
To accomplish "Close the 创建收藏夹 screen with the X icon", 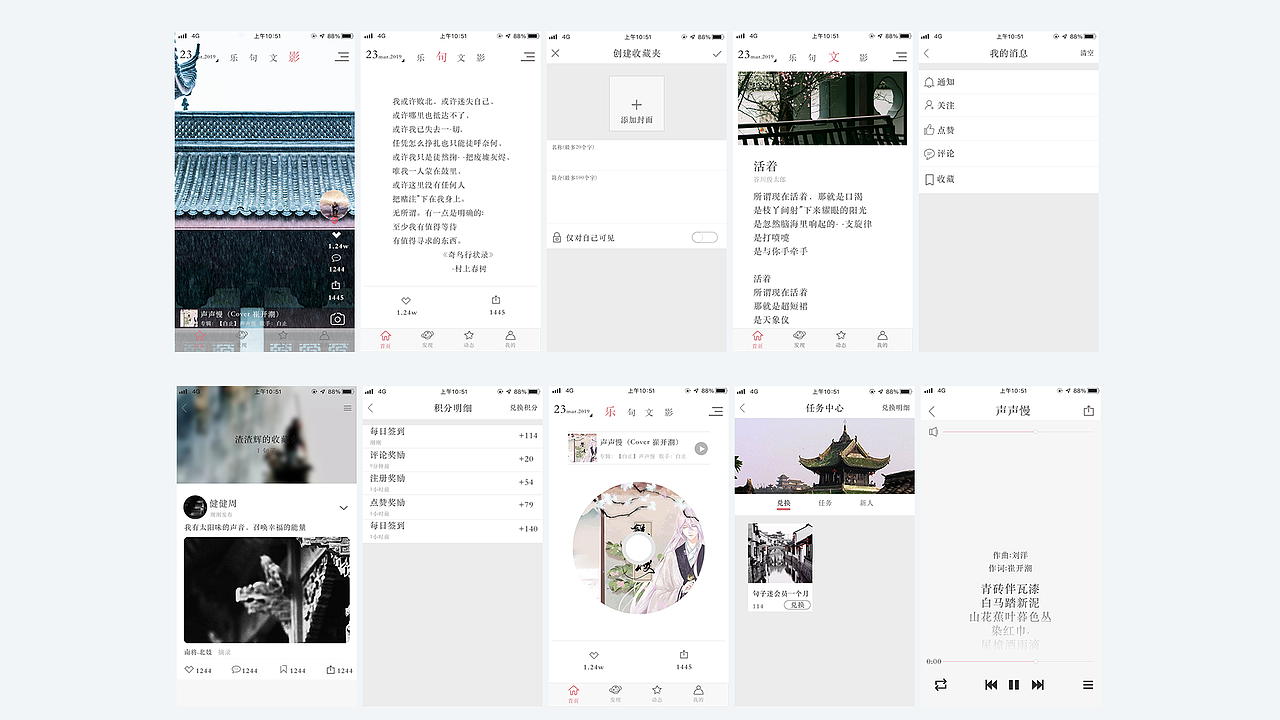I will (x=556, y=53).
